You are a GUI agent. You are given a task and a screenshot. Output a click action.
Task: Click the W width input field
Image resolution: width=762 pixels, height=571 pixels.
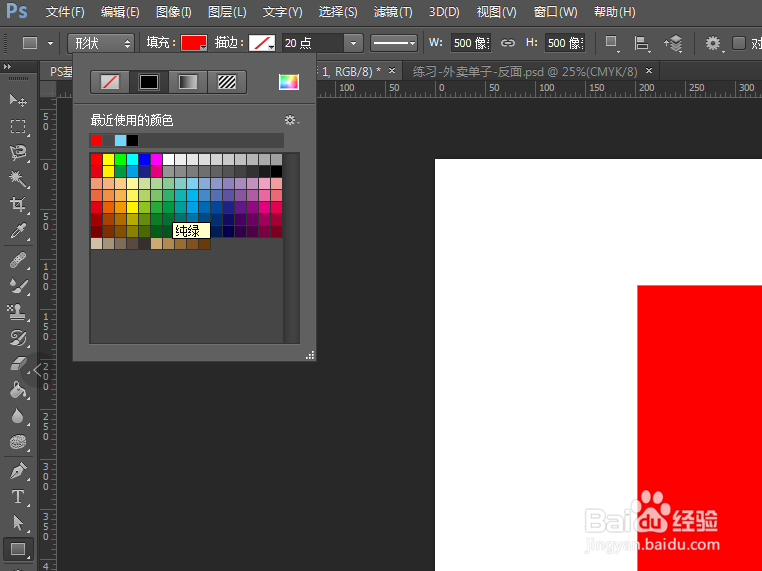[470, 43]
